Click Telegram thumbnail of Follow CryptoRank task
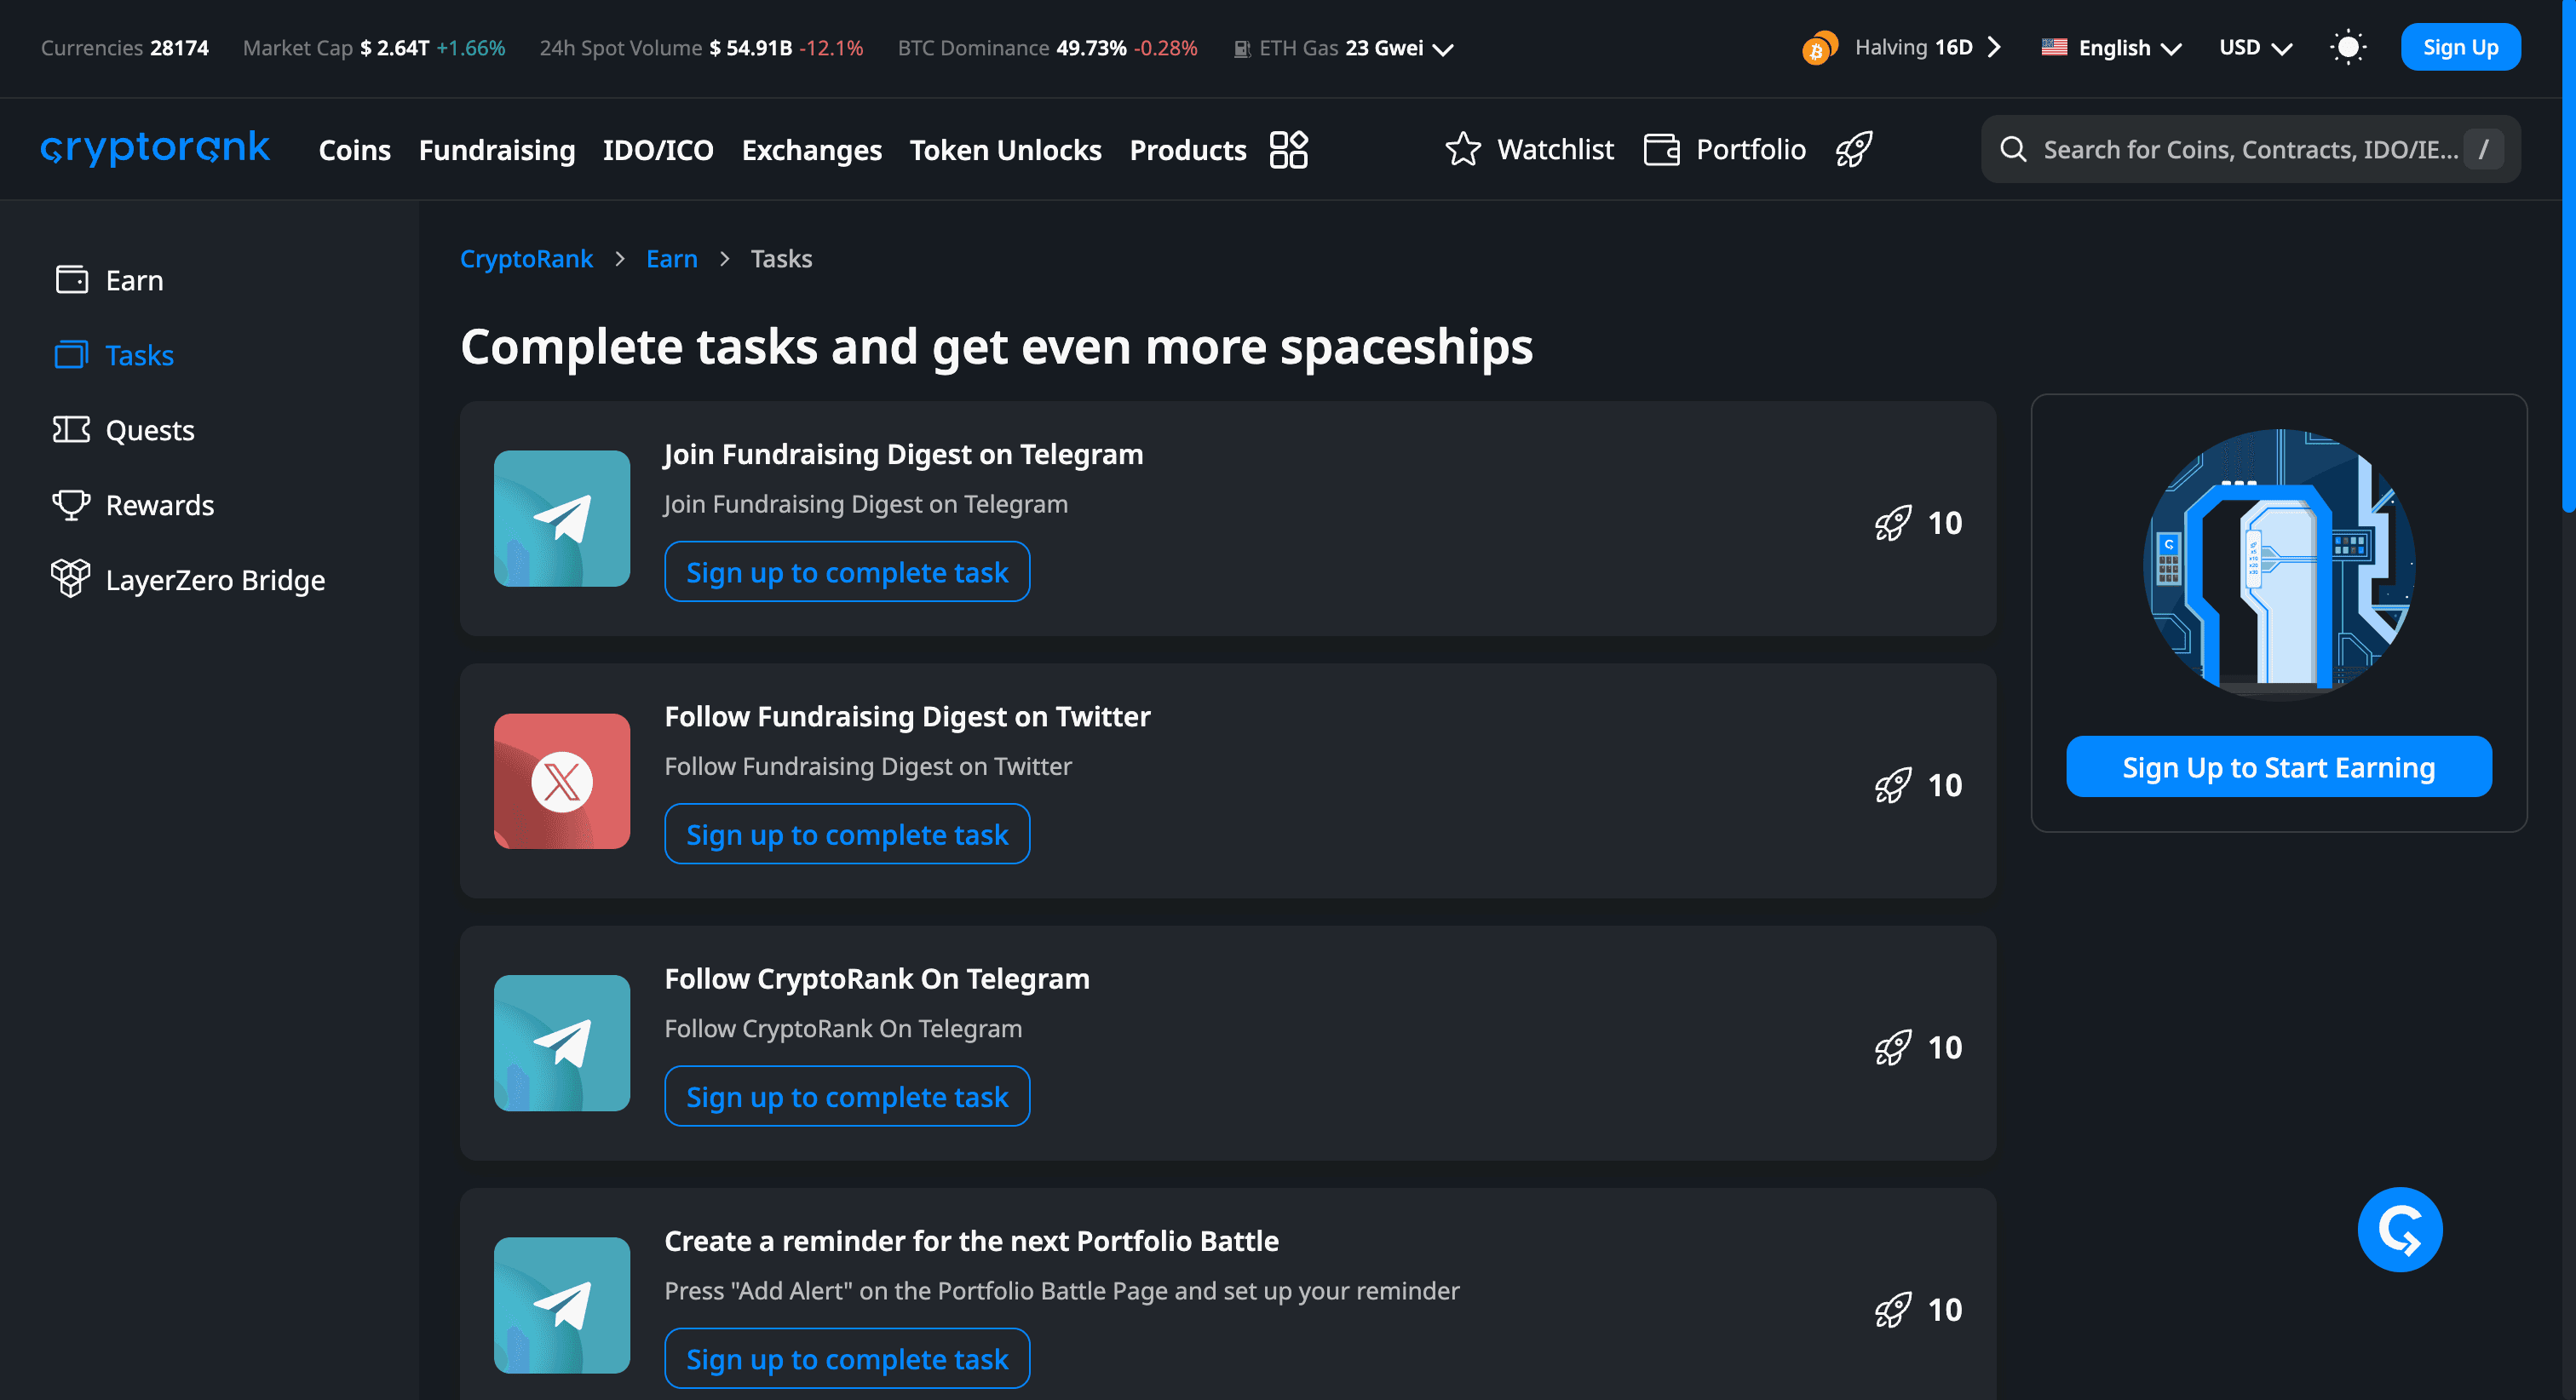2576x1400 pixels. click(562, 1043)
